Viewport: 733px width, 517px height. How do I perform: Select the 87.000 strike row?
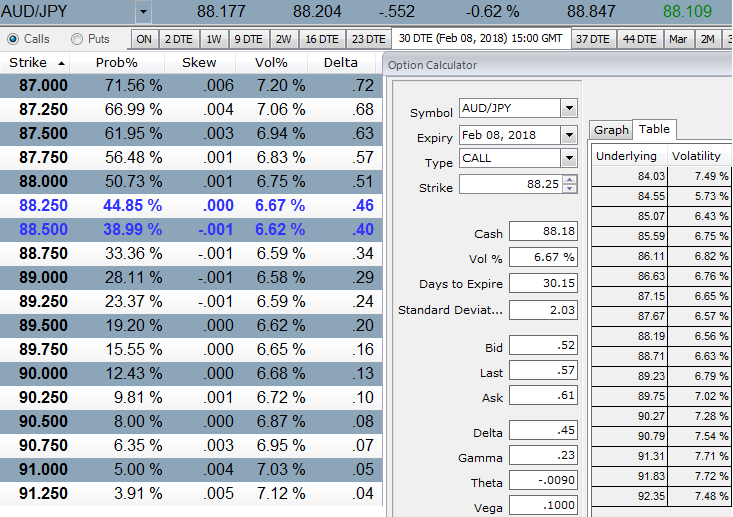tap(191, 86)
